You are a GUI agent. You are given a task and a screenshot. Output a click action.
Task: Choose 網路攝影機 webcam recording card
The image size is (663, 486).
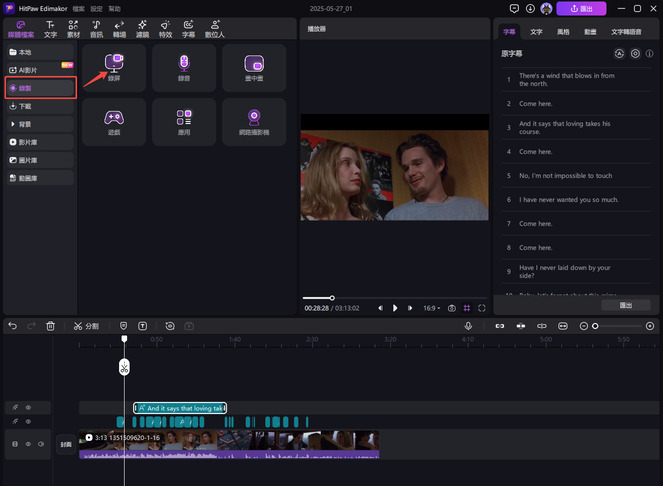[254, 122]
